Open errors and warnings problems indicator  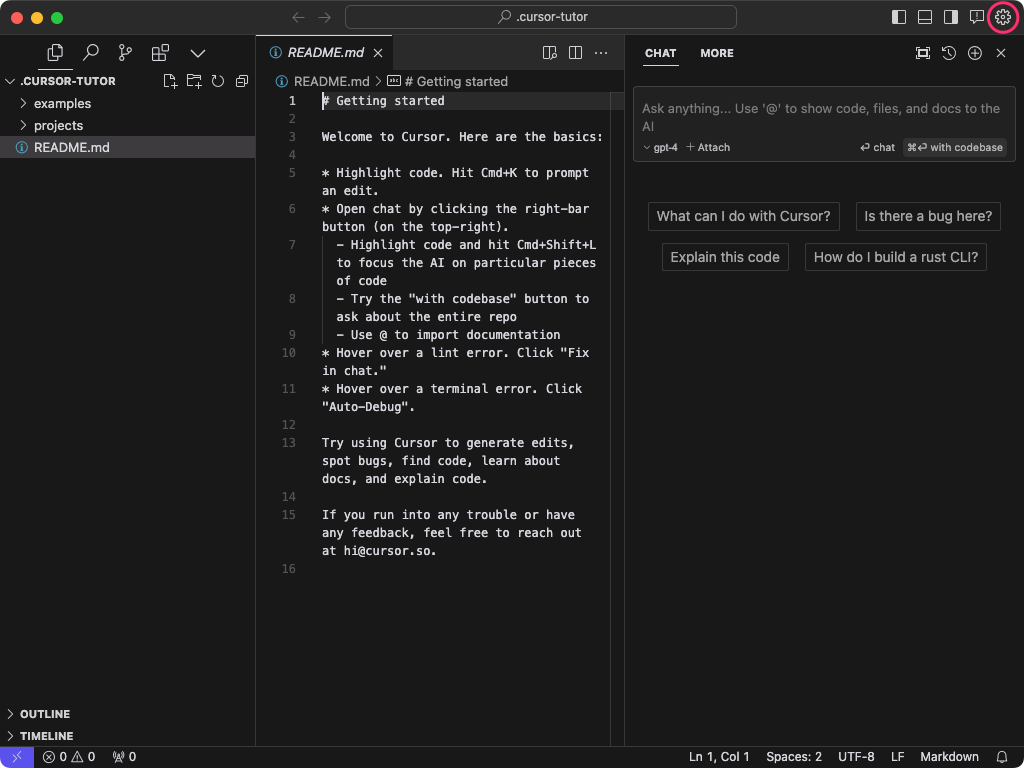69,757
